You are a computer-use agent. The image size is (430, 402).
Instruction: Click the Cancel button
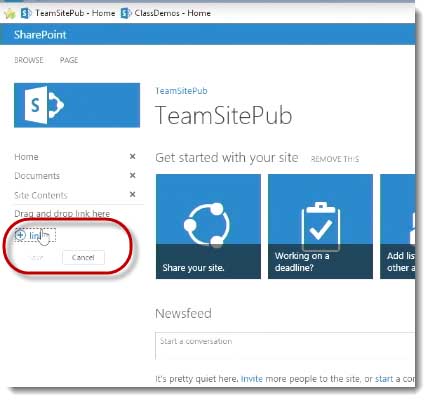tap(83, 257)
